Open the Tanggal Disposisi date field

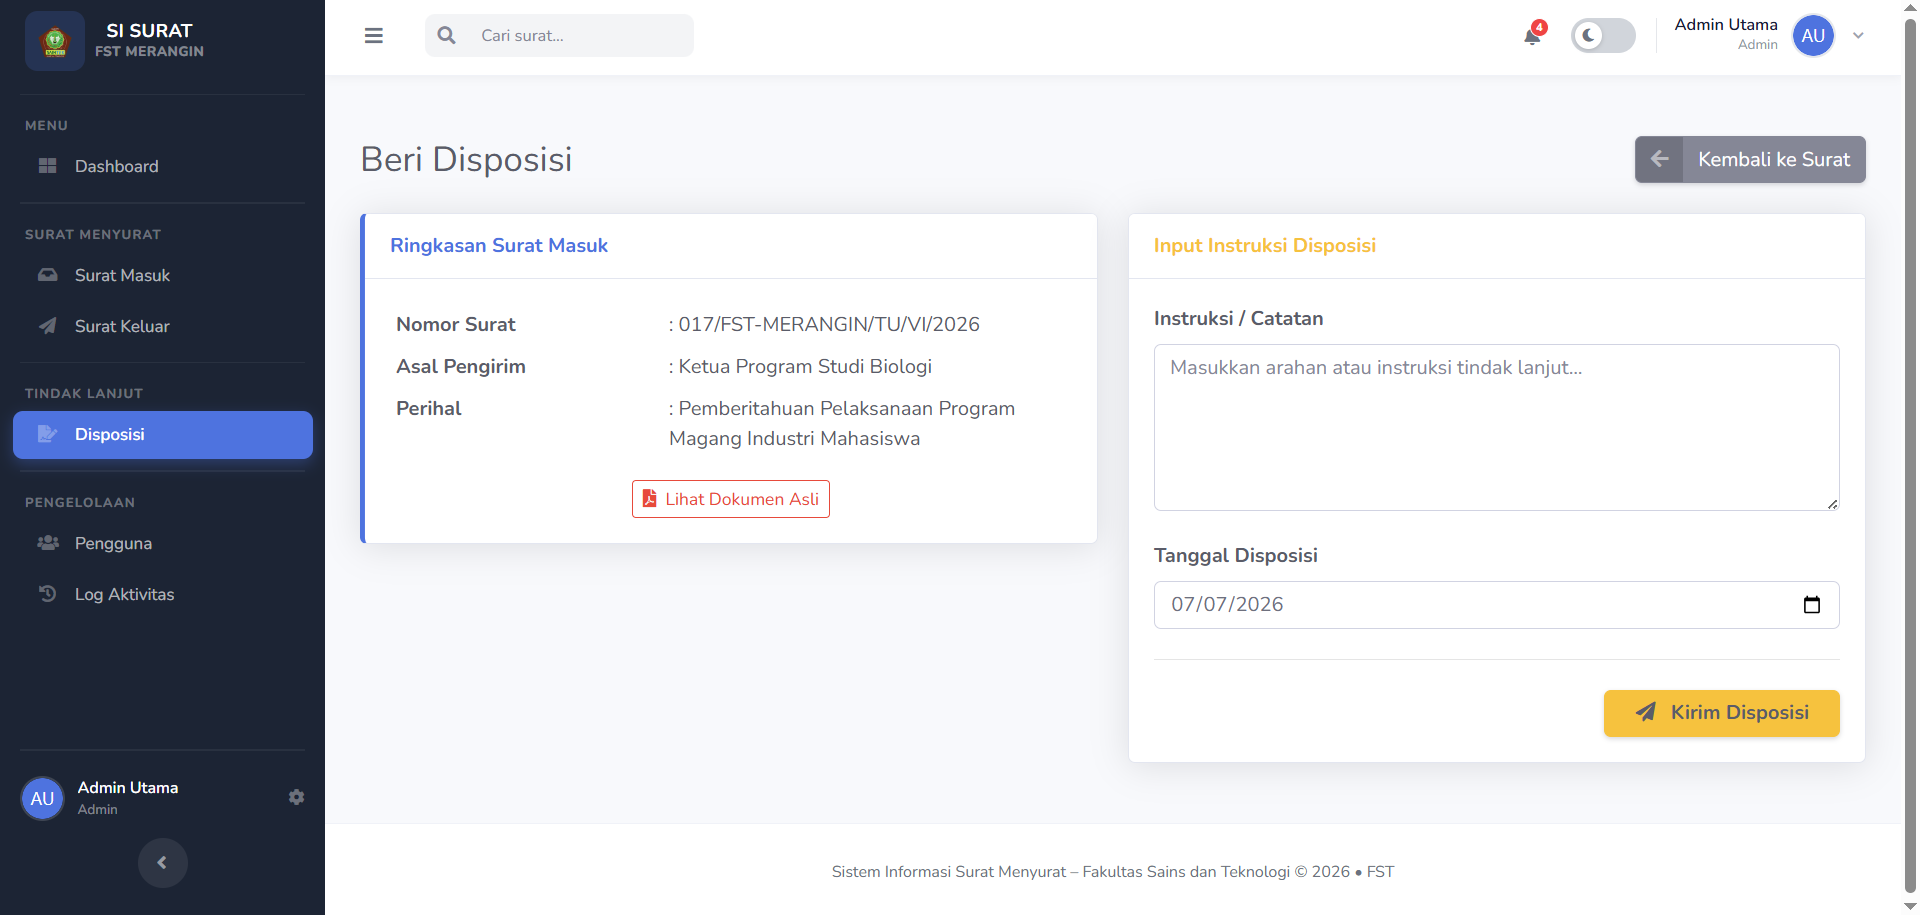(1496, 605)
